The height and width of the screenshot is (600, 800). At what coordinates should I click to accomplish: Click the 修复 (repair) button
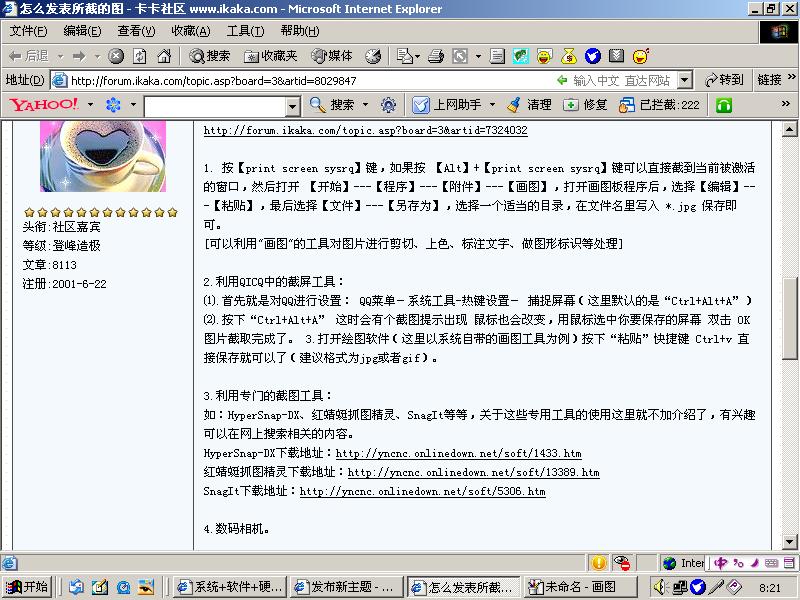pos(585,105)
